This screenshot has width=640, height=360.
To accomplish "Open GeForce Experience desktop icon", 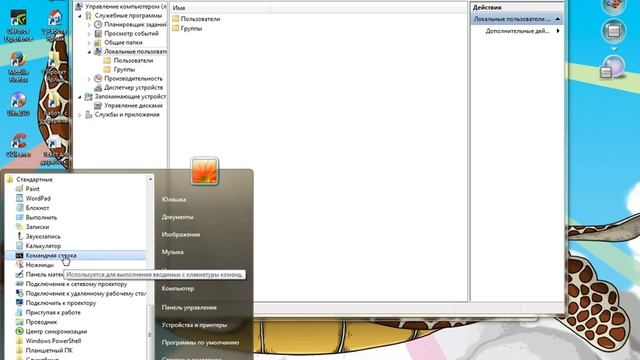I will 18,25.
